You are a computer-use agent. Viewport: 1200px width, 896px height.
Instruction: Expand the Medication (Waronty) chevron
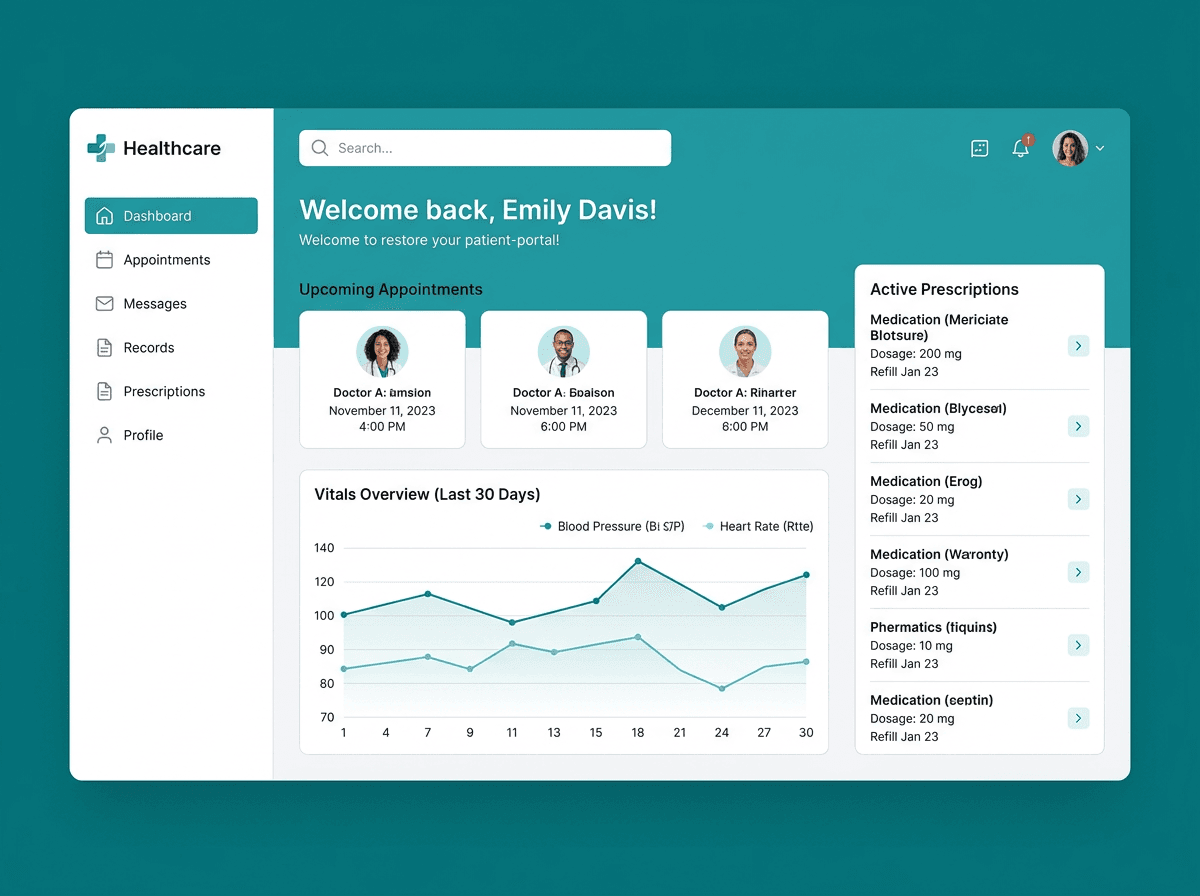tap(1078, 572)
